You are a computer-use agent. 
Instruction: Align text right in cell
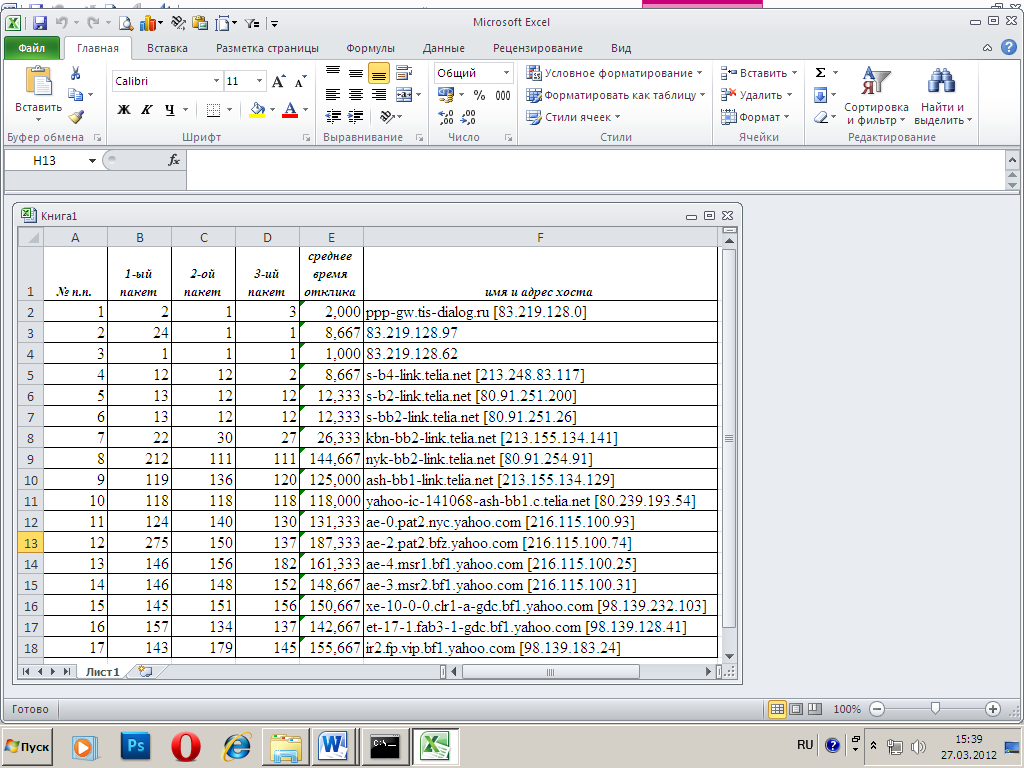379,95
